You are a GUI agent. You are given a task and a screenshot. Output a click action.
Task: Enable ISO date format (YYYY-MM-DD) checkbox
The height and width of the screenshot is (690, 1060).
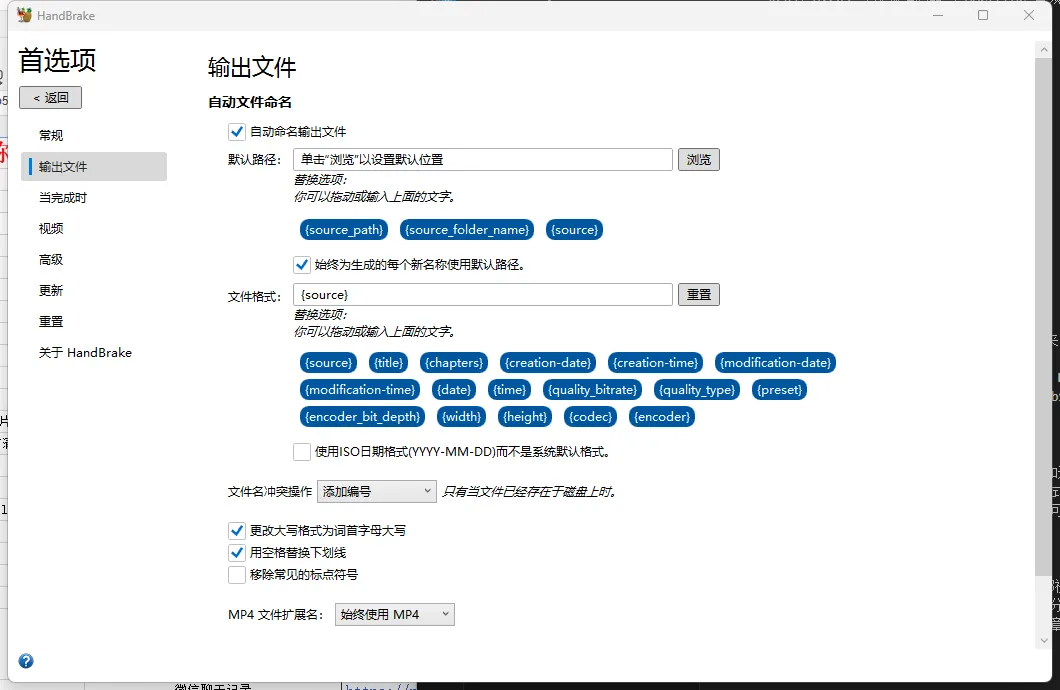click(302, 451)
